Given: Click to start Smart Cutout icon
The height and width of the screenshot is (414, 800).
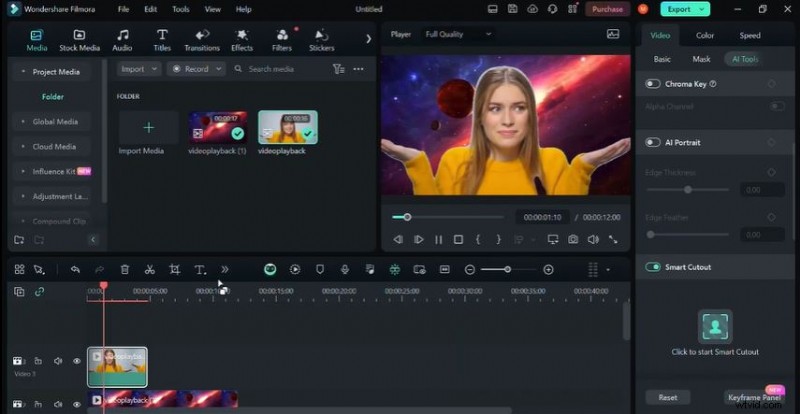Looking at the screenshot, I should pyautogui.click(x=715, y=326).
